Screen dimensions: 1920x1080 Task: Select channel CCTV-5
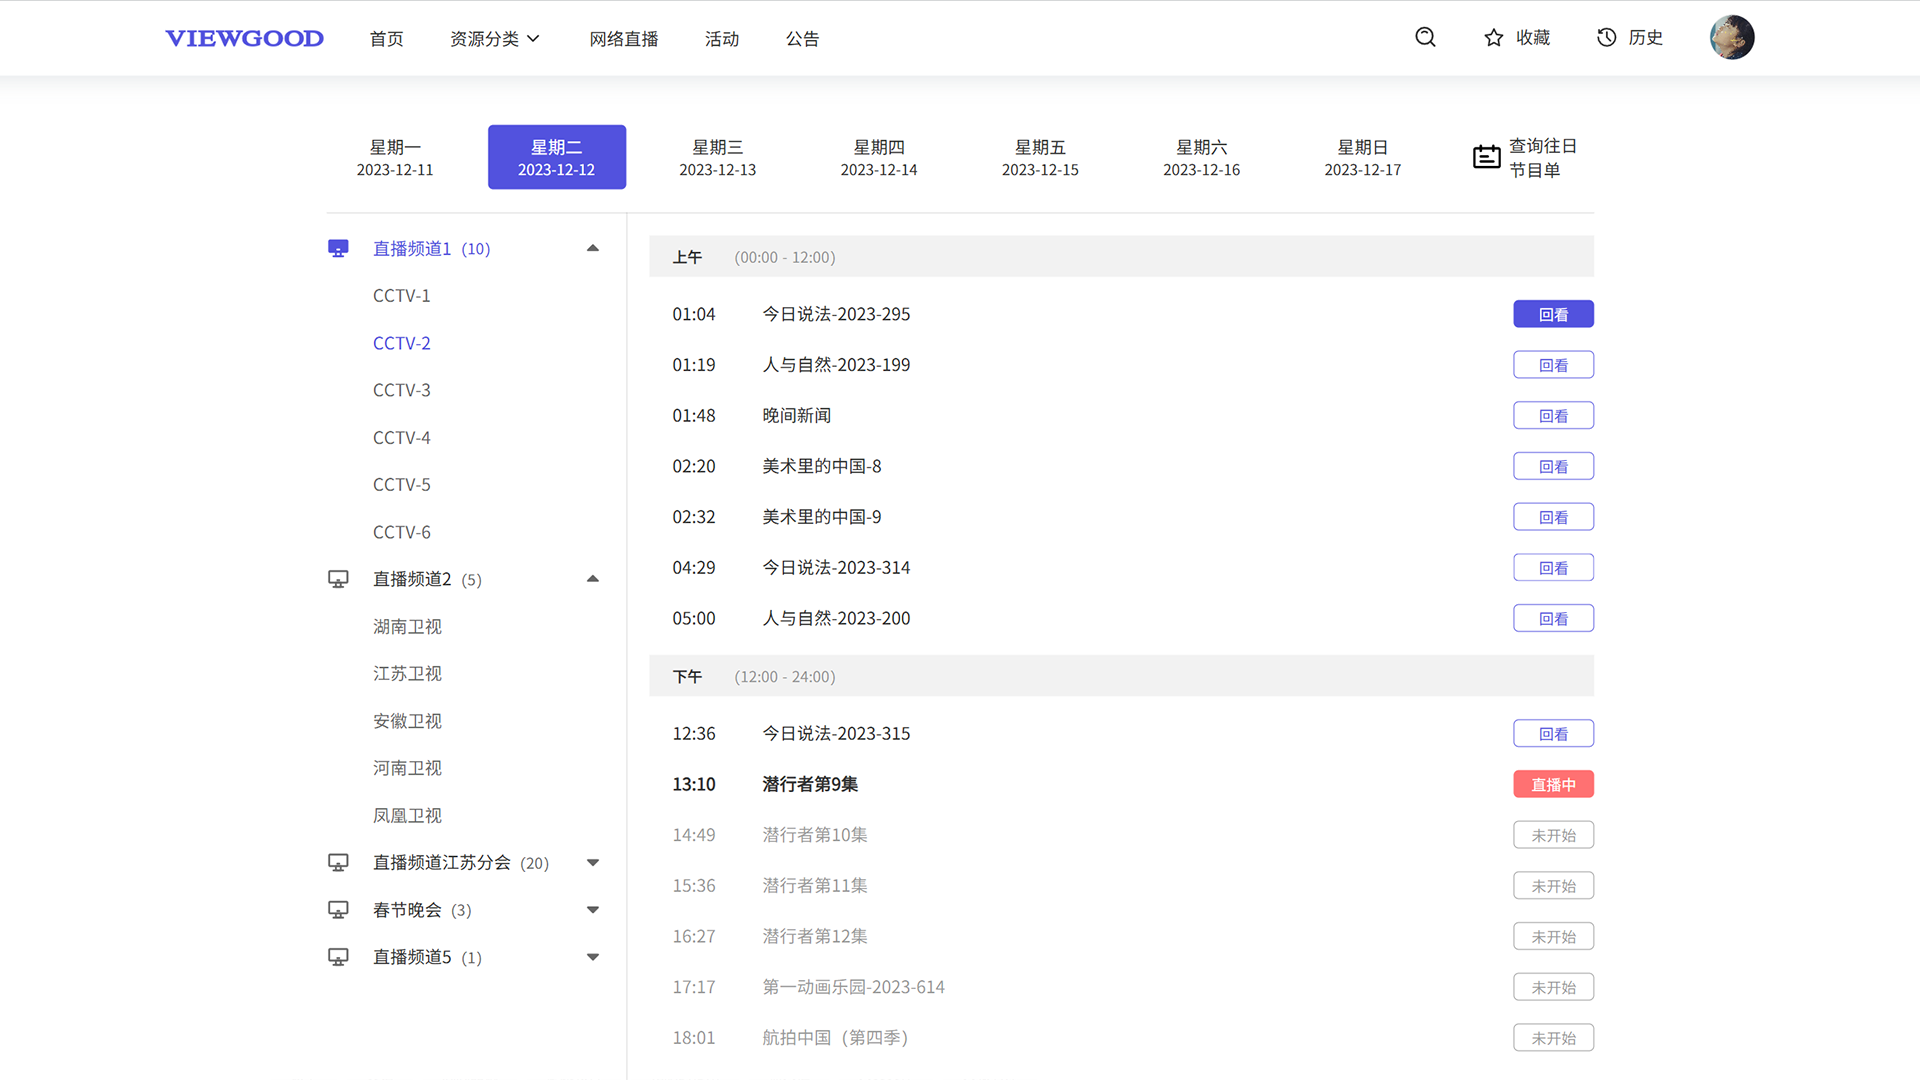coord(402,485)
